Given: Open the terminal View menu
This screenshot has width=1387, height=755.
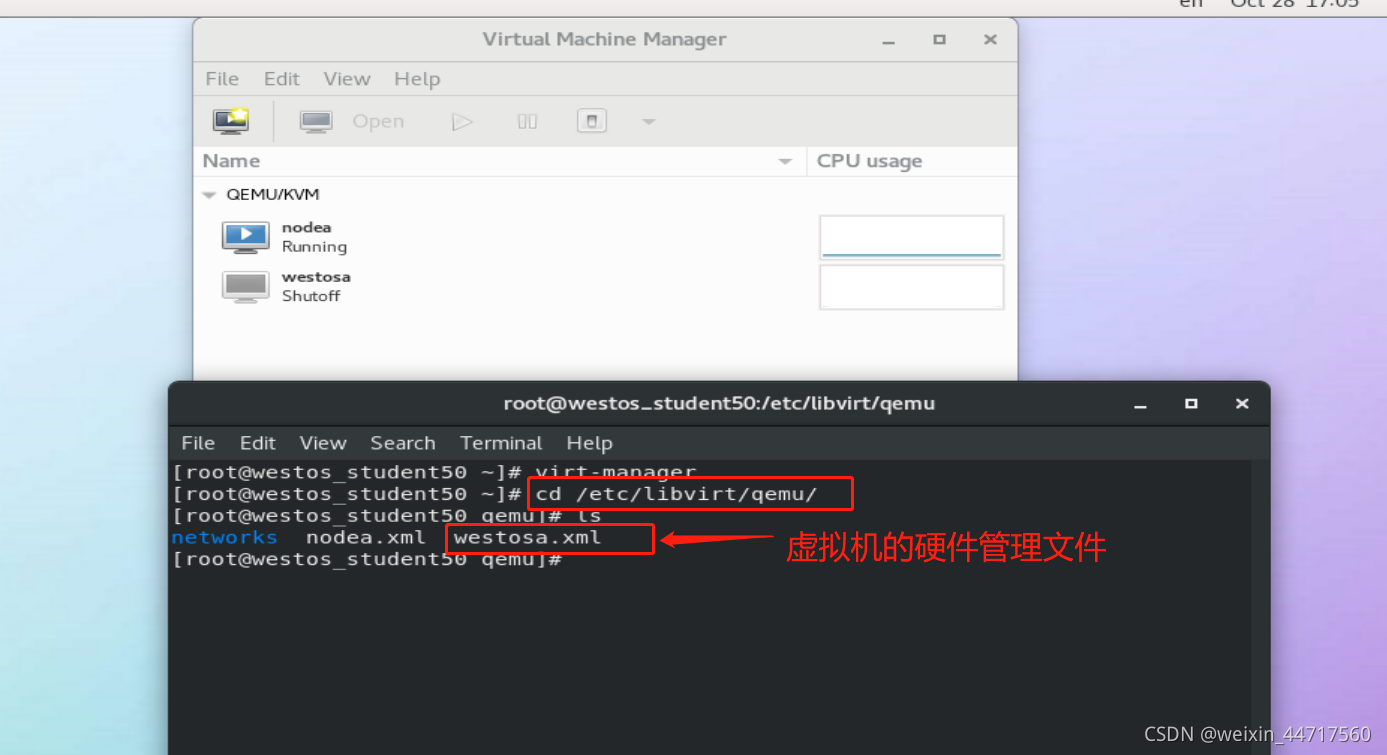Looking at the screenshot, I should pos(323,443).
